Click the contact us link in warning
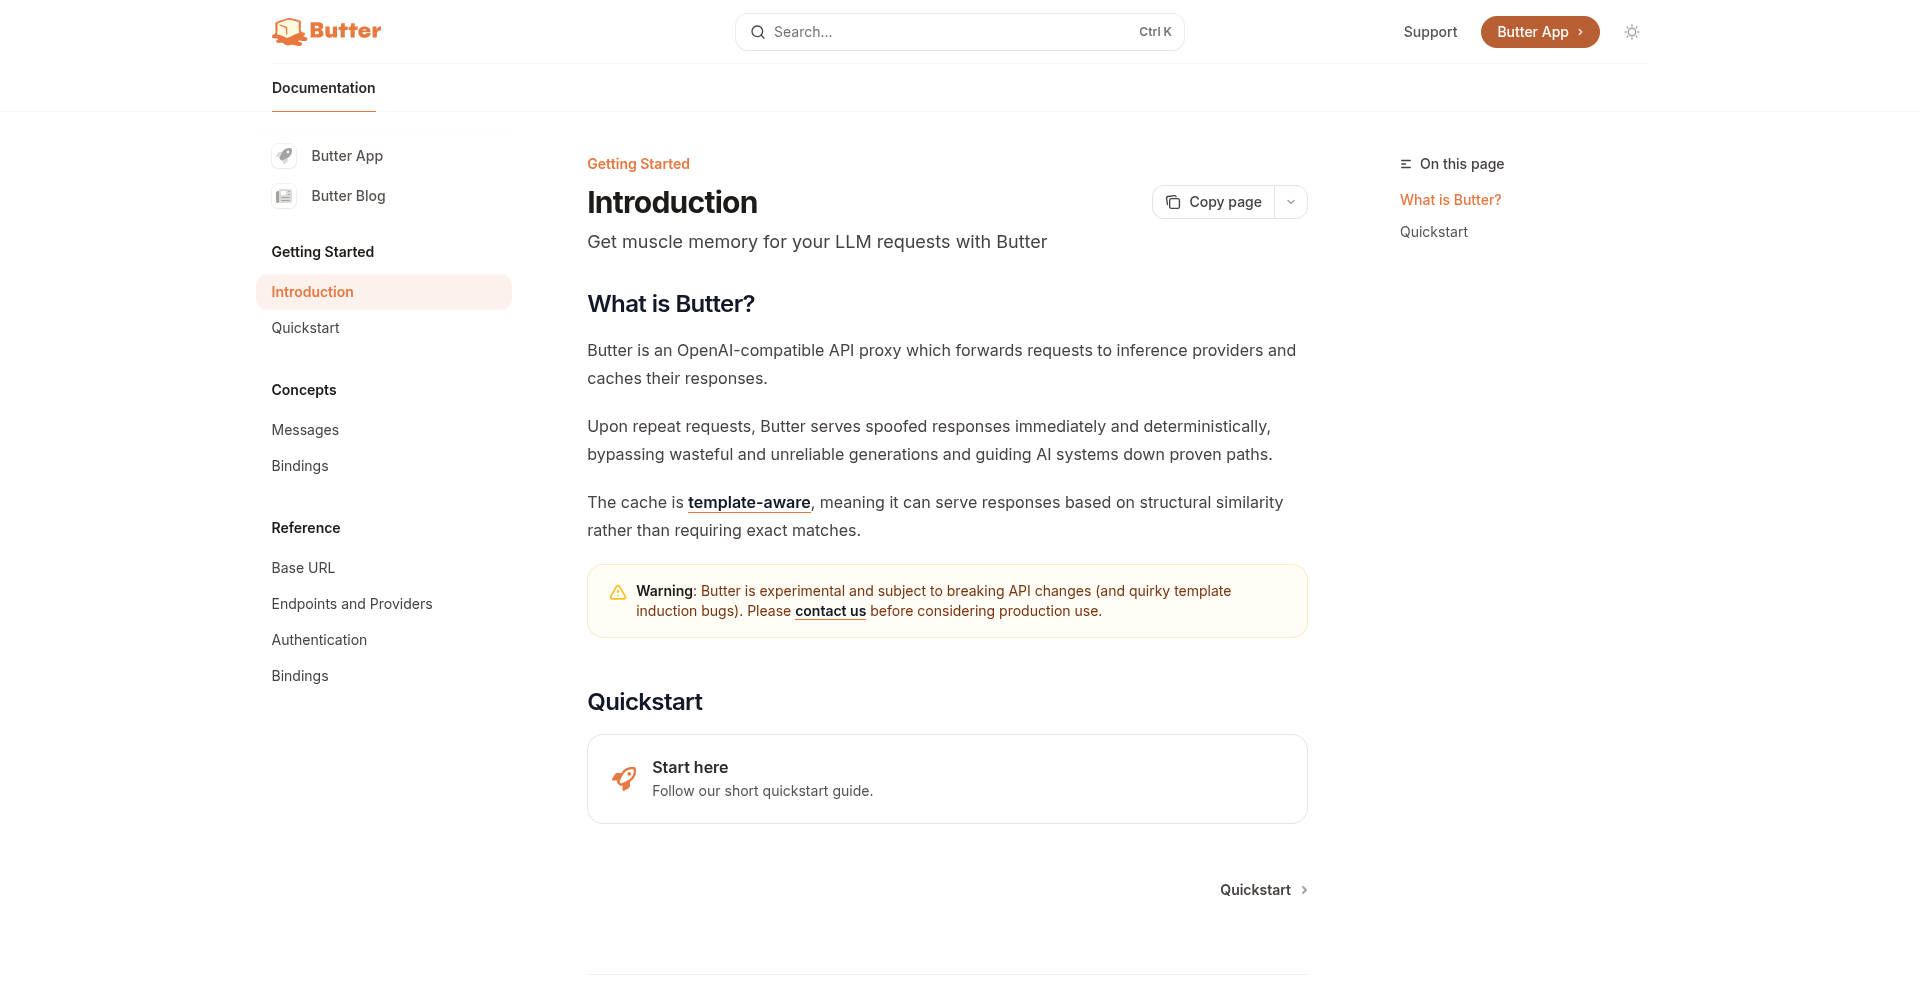The width and height of the screenshot is (1920, 993). click(x=830, y=611)
